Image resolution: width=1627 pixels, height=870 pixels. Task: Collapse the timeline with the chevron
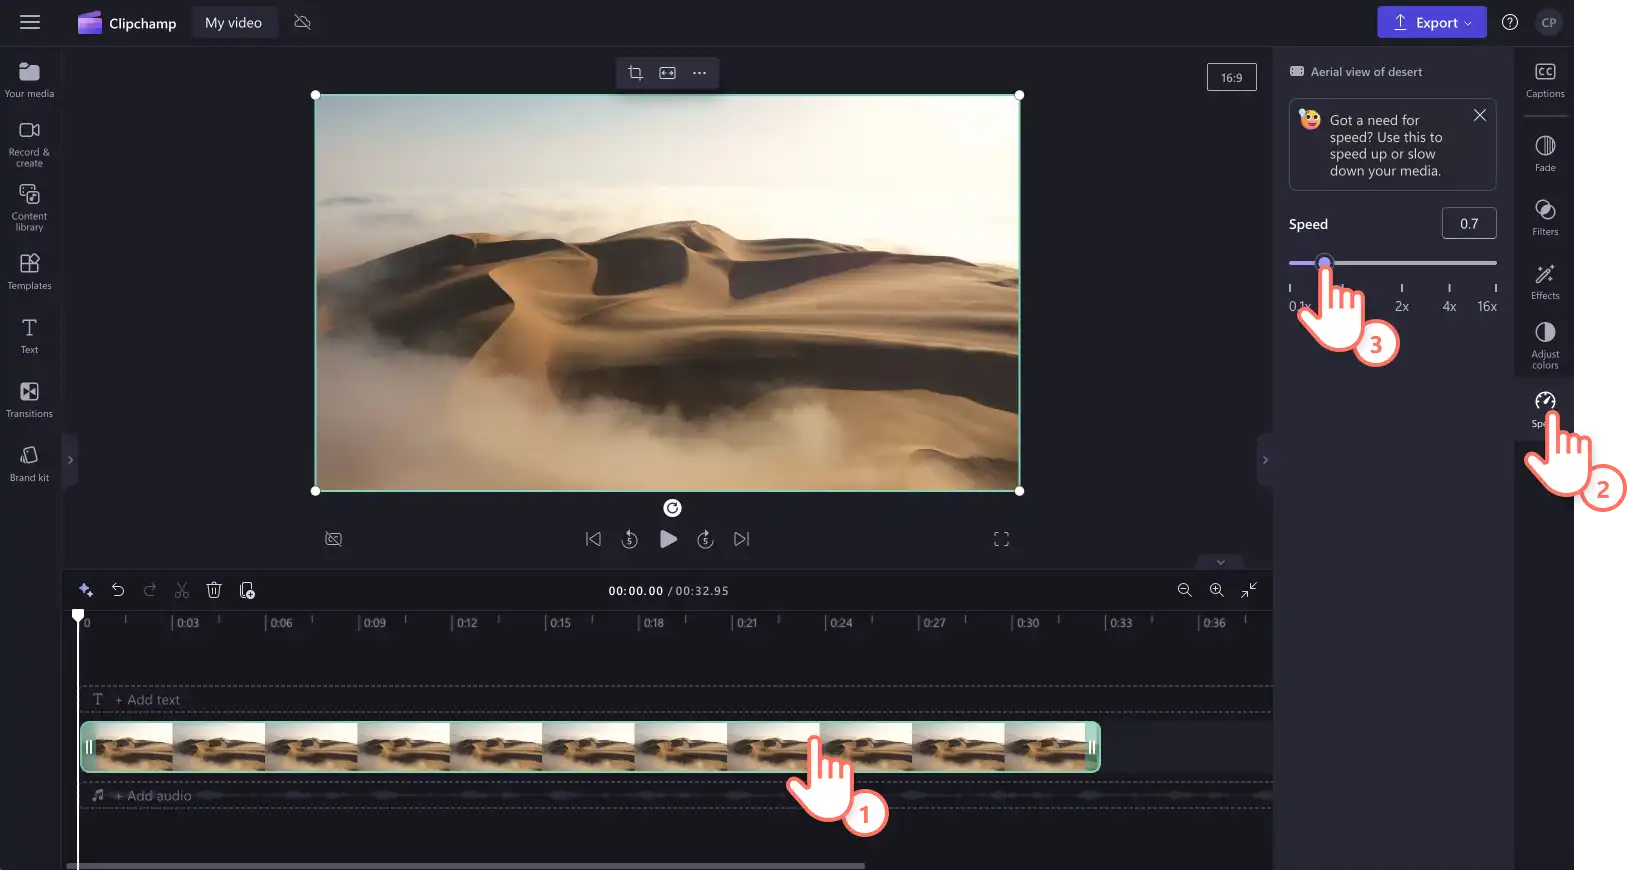[1220, 562]
